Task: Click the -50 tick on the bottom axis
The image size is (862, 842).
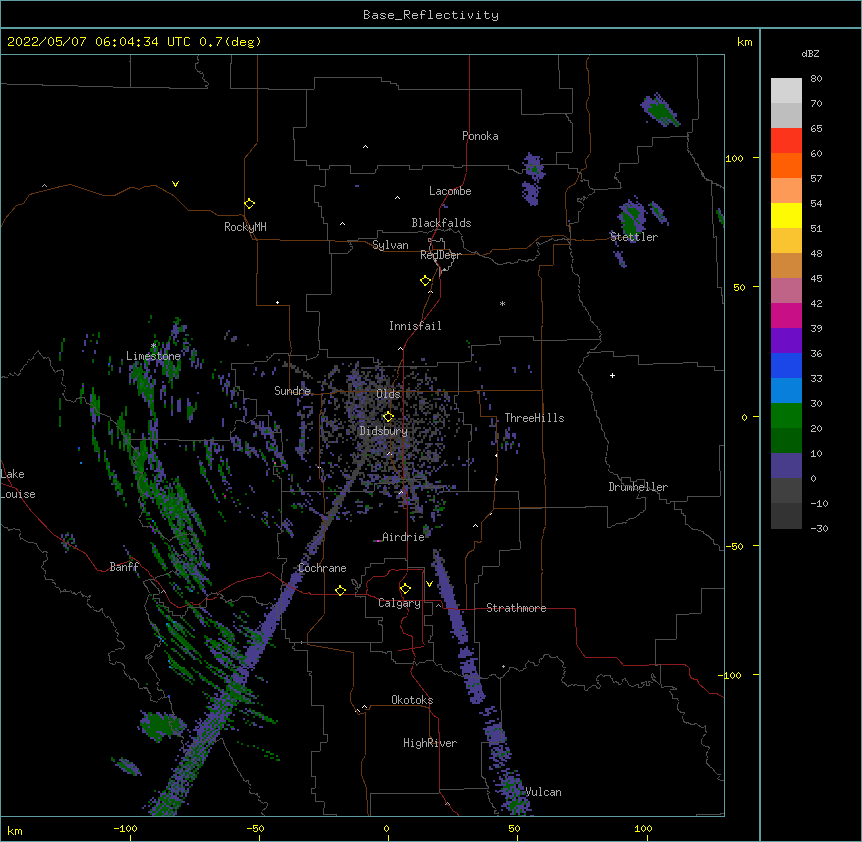Action: click(255, 828)
